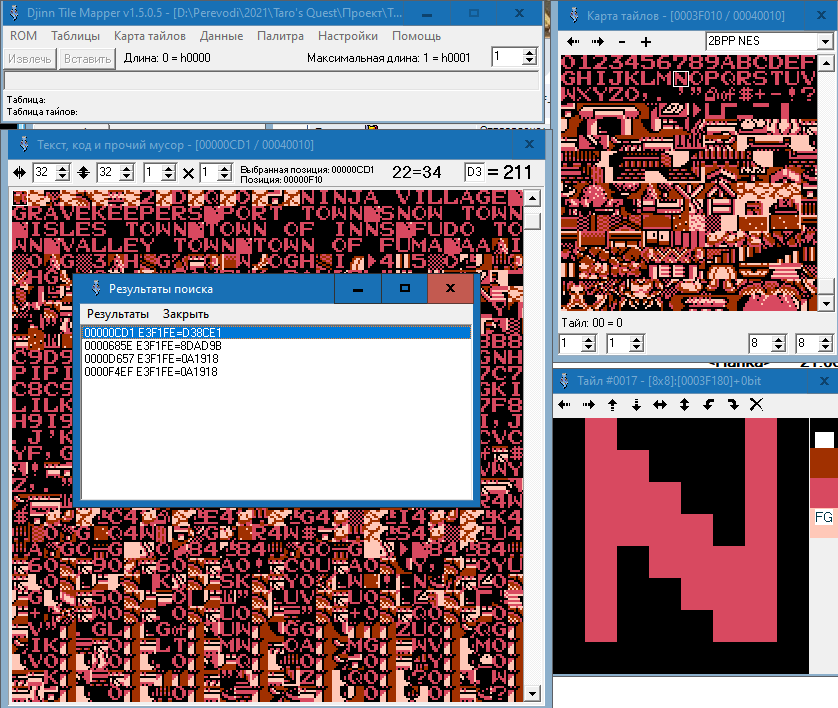Select search result 0000F4EF E3F1FE=0A1918

[x=276, y=371]
